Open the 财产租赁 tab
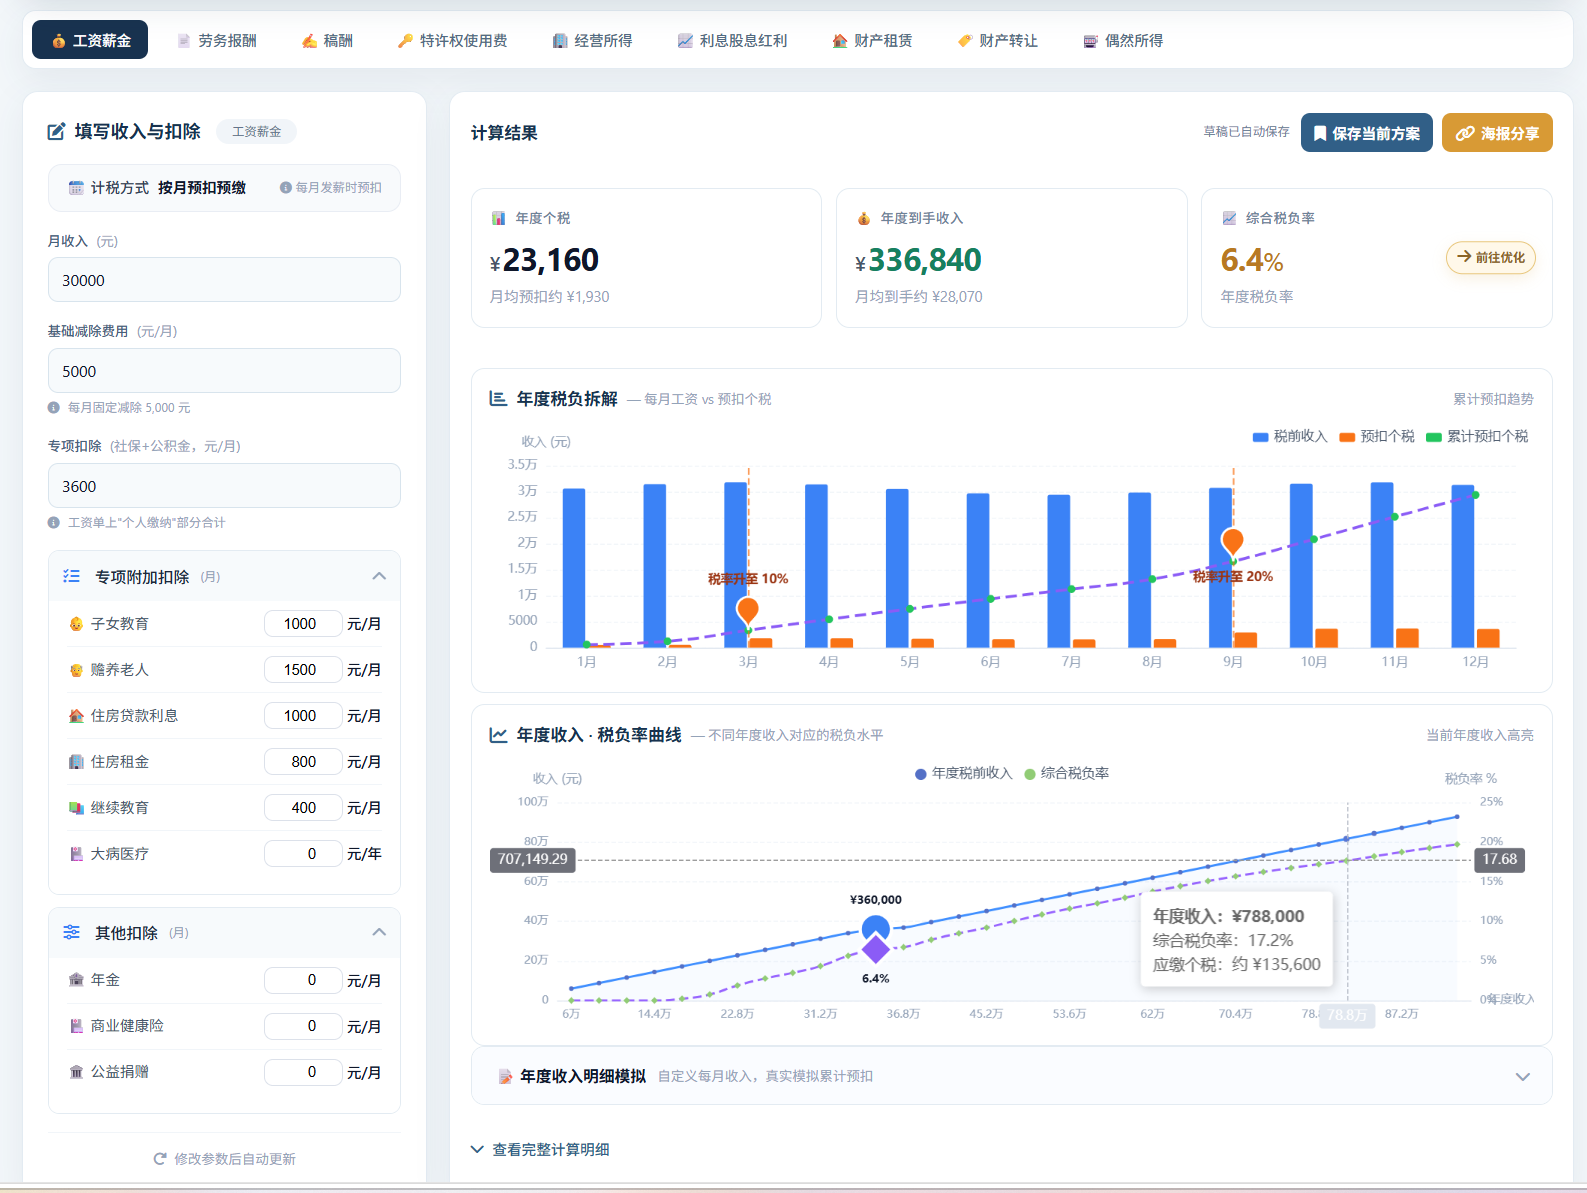Screen dimensions: 1587x1193 [x=872, y=40]
